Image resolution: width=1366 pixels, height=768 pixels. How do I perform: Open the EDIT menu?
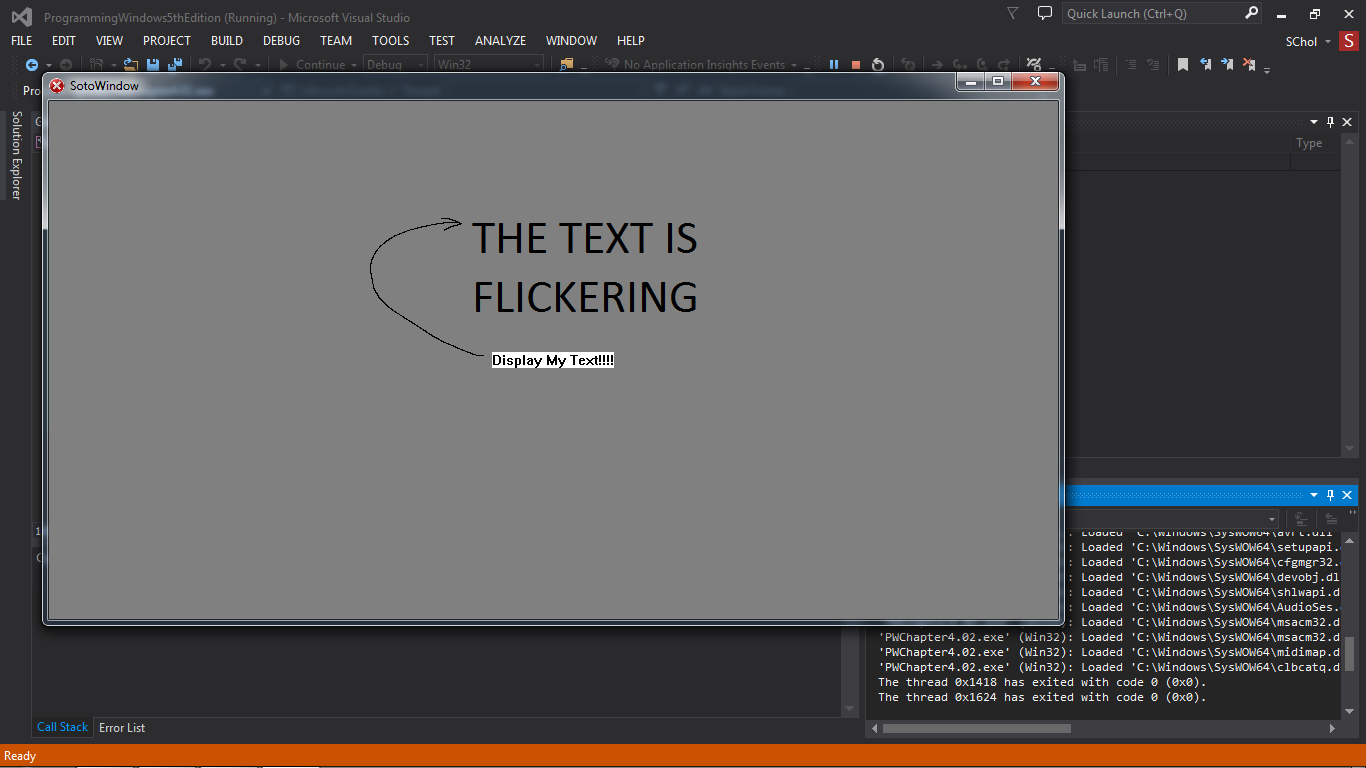pos(64,41)
